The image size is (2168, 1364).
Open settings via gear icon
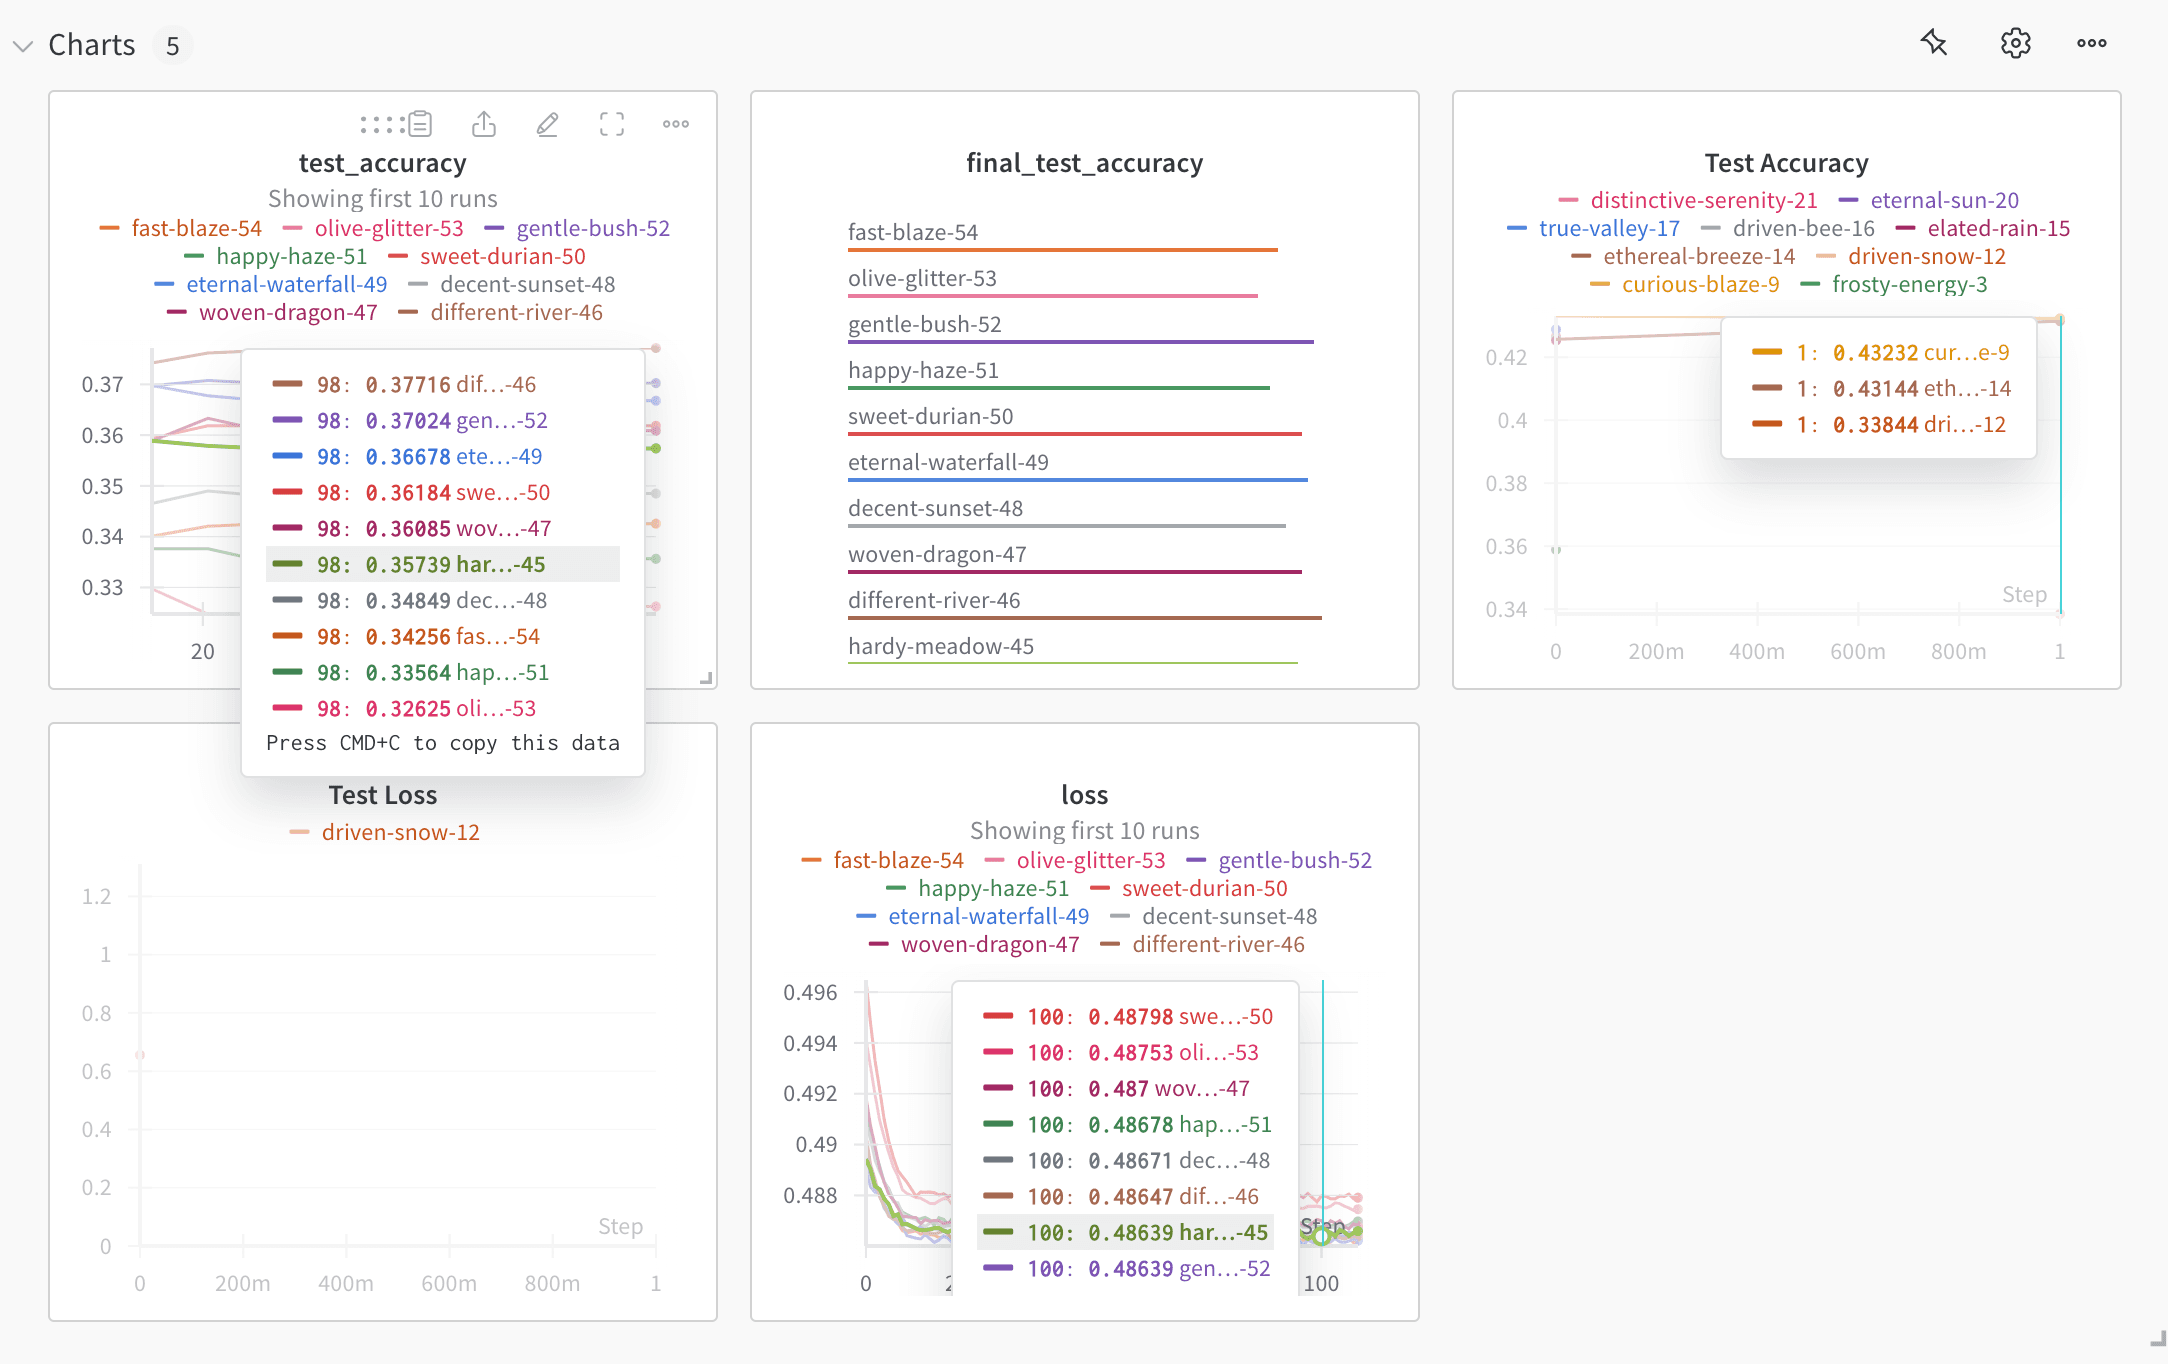2017,42
